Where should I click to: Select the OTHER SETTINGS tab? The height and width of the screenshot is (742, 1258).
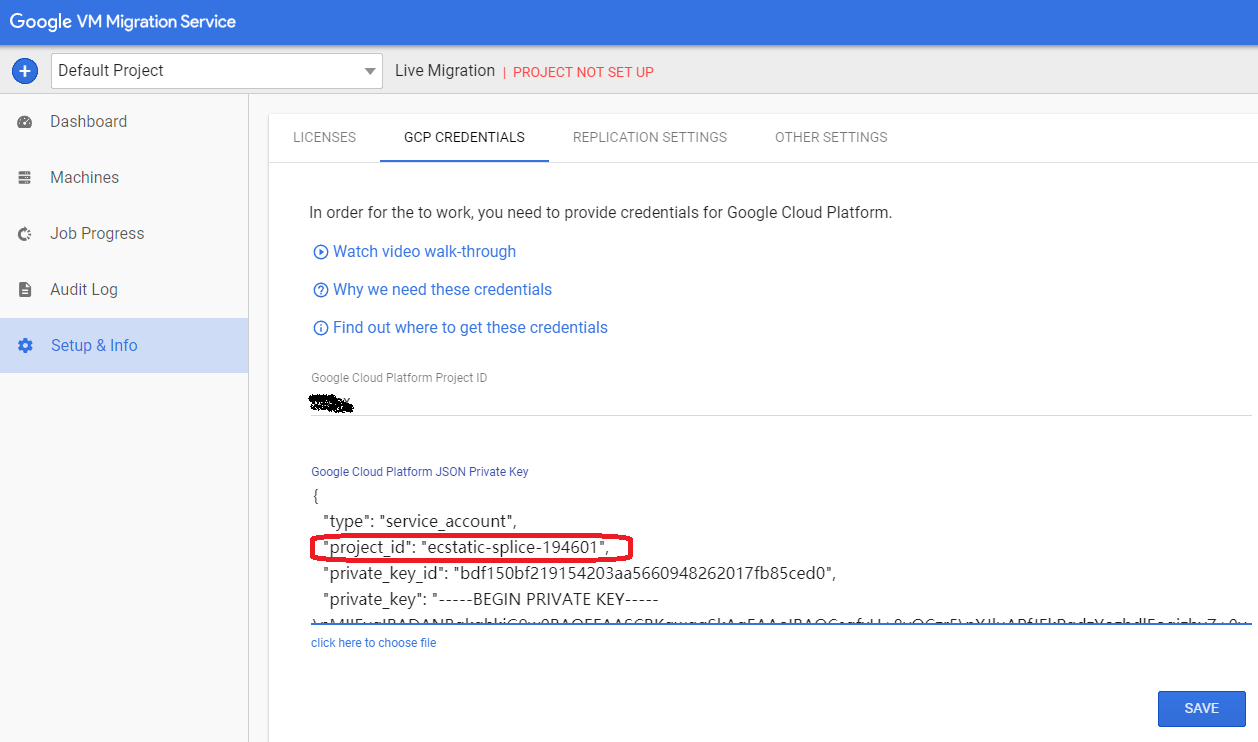tap(830, 137)
